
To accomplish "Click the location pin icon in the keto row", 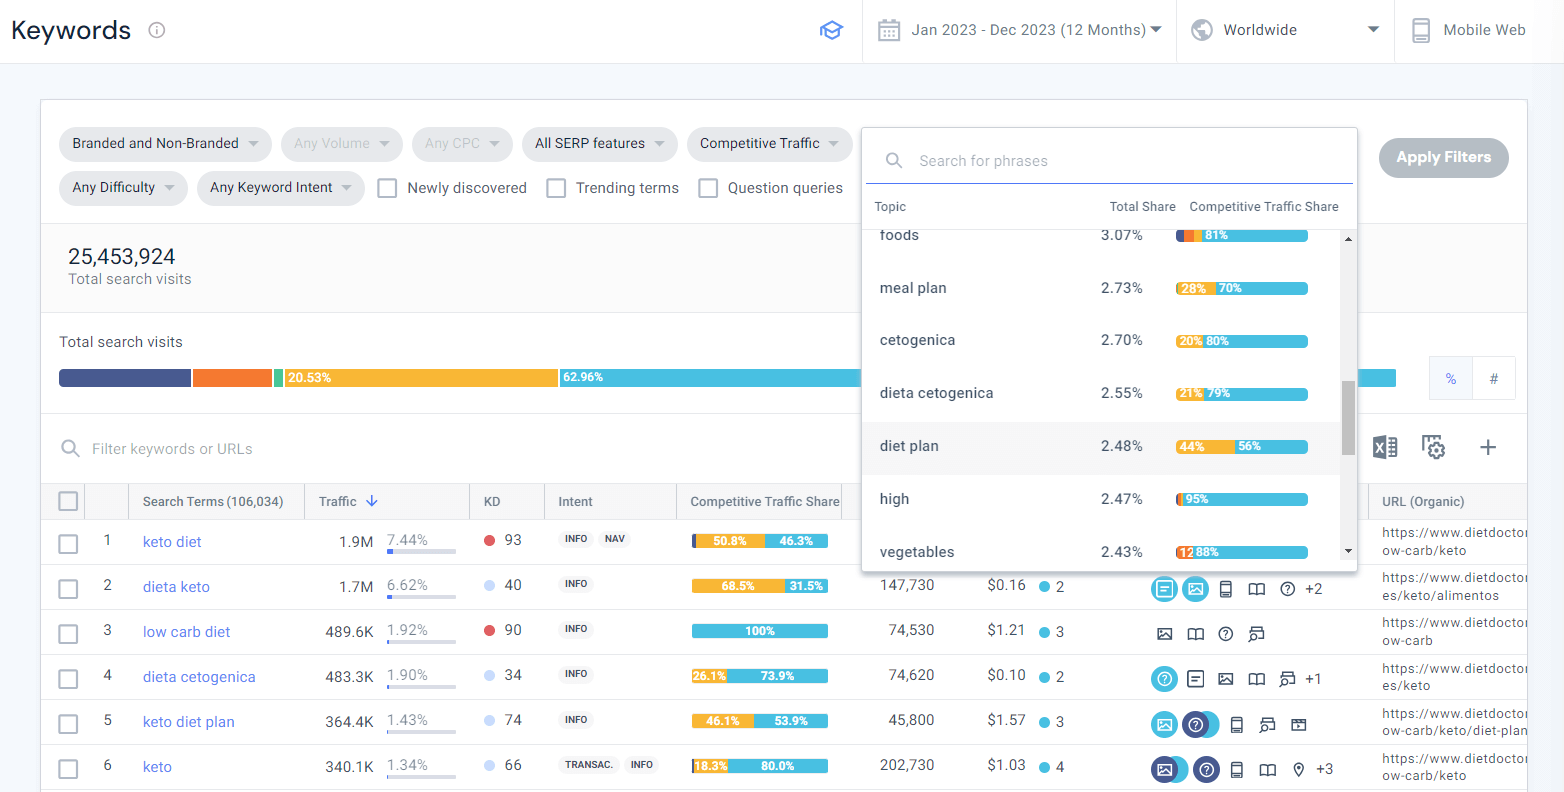I will tap(1298, 769).
